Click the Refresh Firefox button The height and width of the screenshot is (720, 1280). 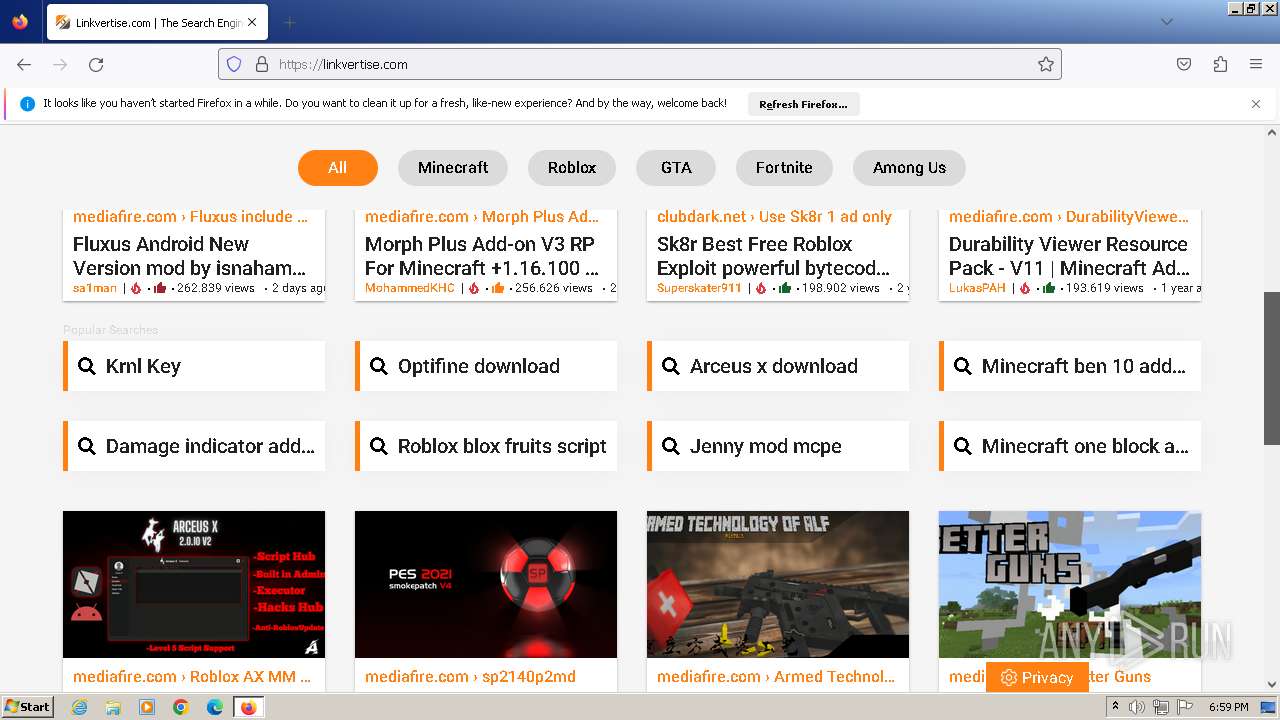pos(803,104)
